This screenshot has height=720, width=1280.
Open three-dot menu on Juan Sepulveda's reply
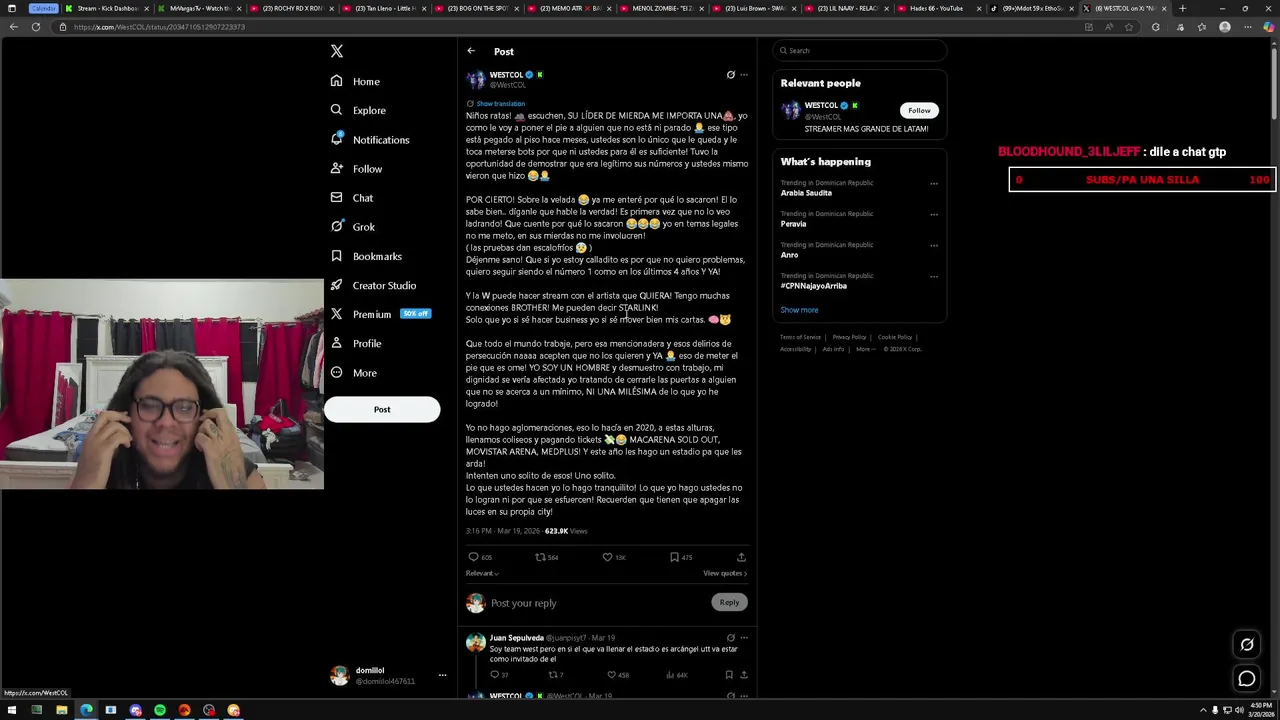[x=743, y=638]
